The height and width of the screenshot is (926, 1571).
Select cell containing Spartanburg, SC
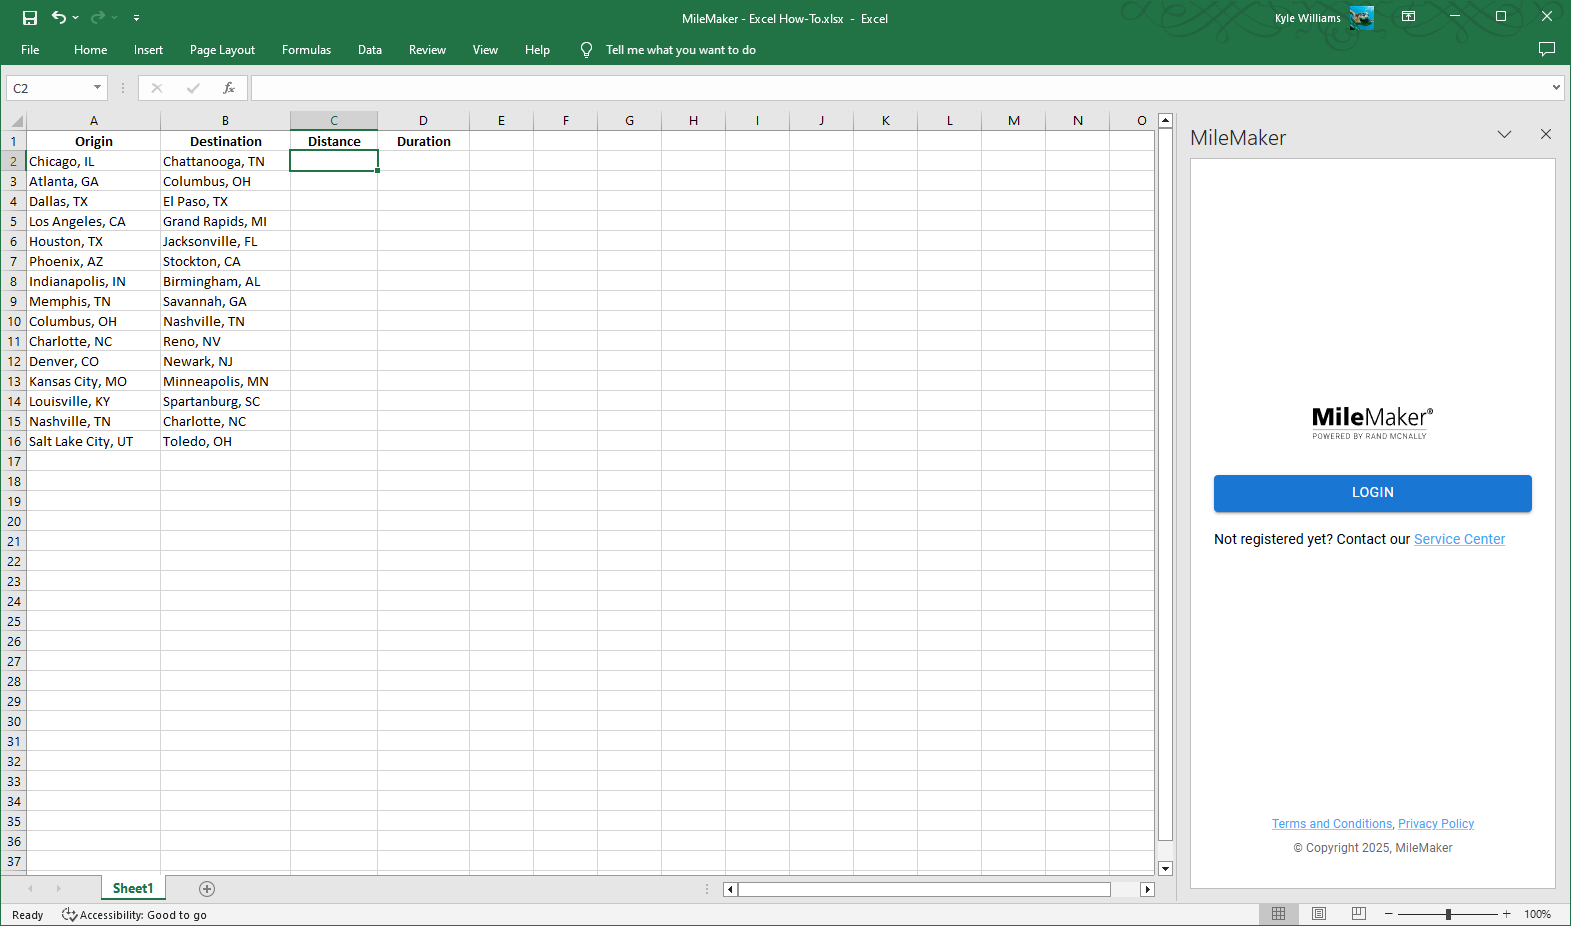click(x=225, y=401)
